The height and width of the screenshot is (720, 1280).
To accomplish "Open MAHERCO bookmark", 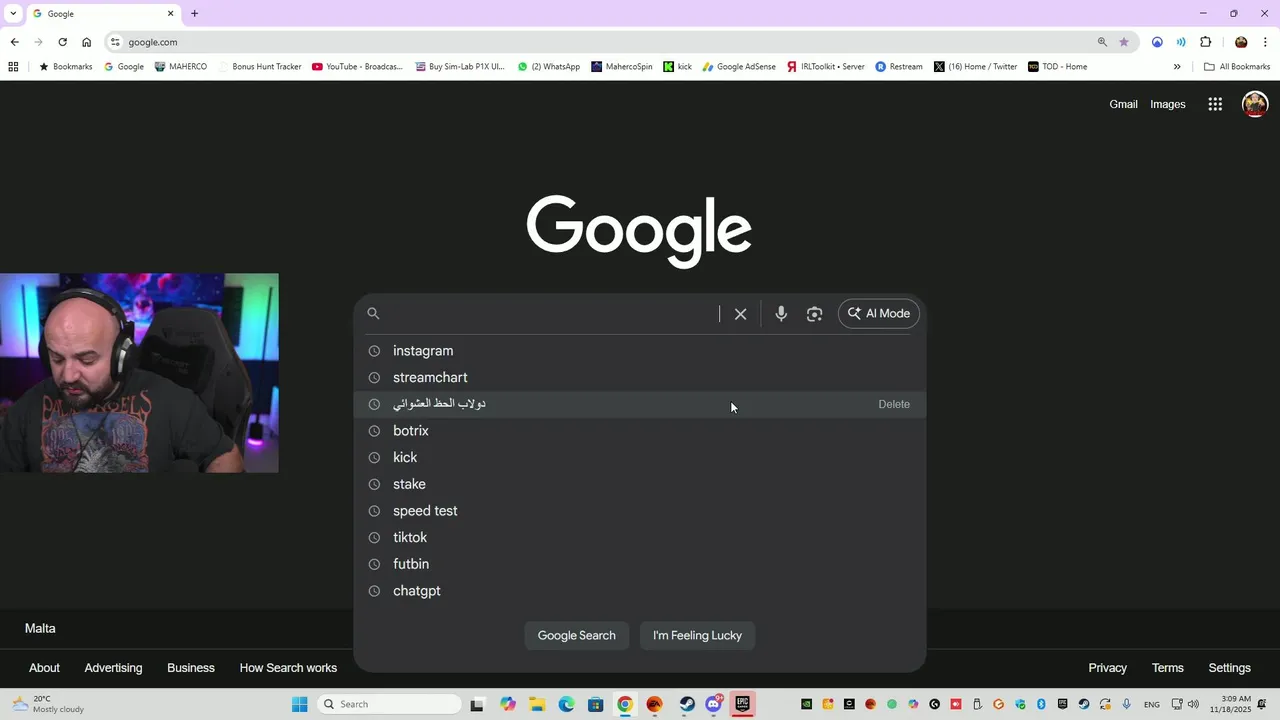I will point(181,67).
